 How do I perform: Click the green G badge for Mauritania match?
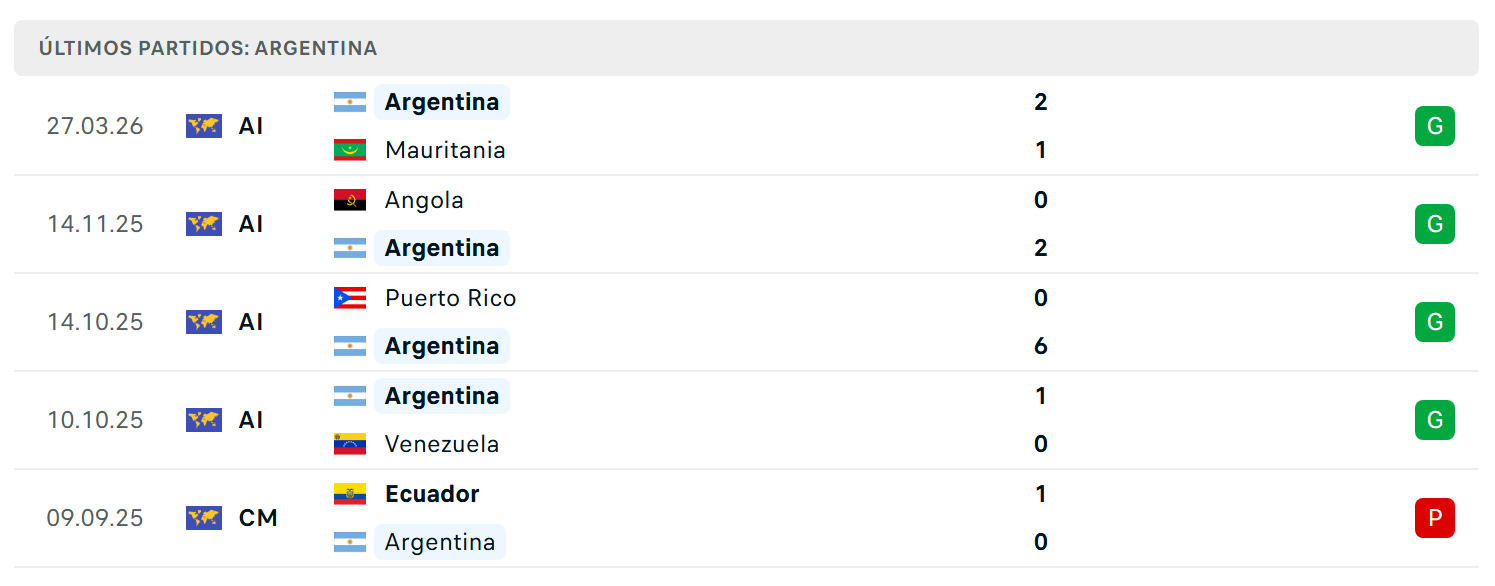tap(1435, 126)
